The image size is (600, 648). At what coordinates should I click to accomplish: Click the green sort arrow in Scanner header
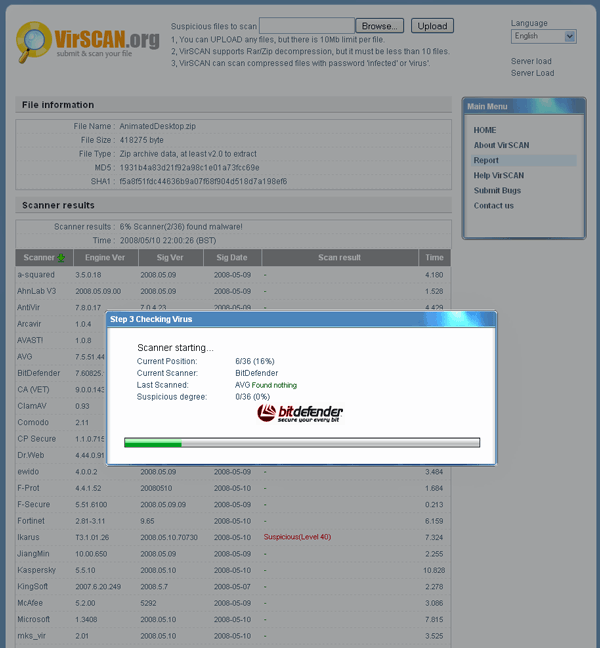pyautogui.click(x=61, y=258)
